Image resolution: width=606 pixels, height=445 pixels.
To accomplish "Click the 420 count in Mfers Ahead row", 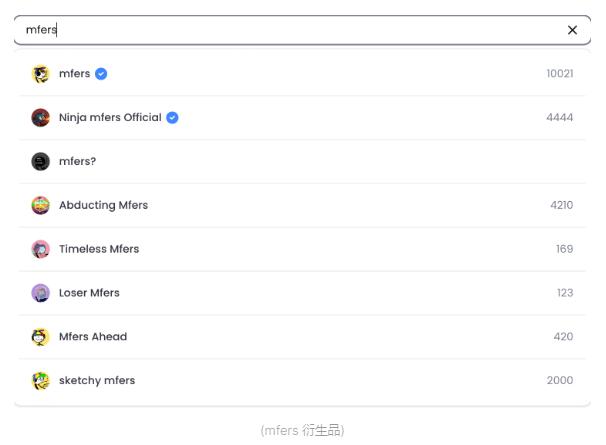I will [563, 337].
